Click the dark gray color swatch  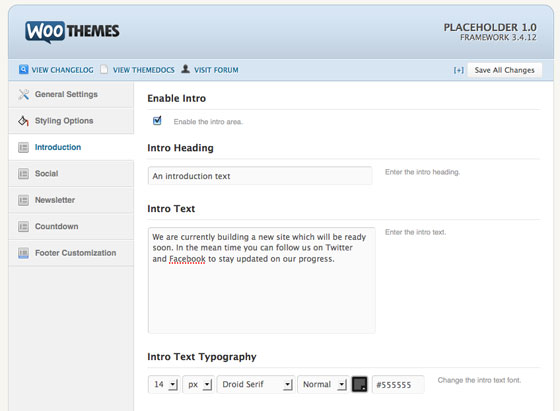click(360, 384)
